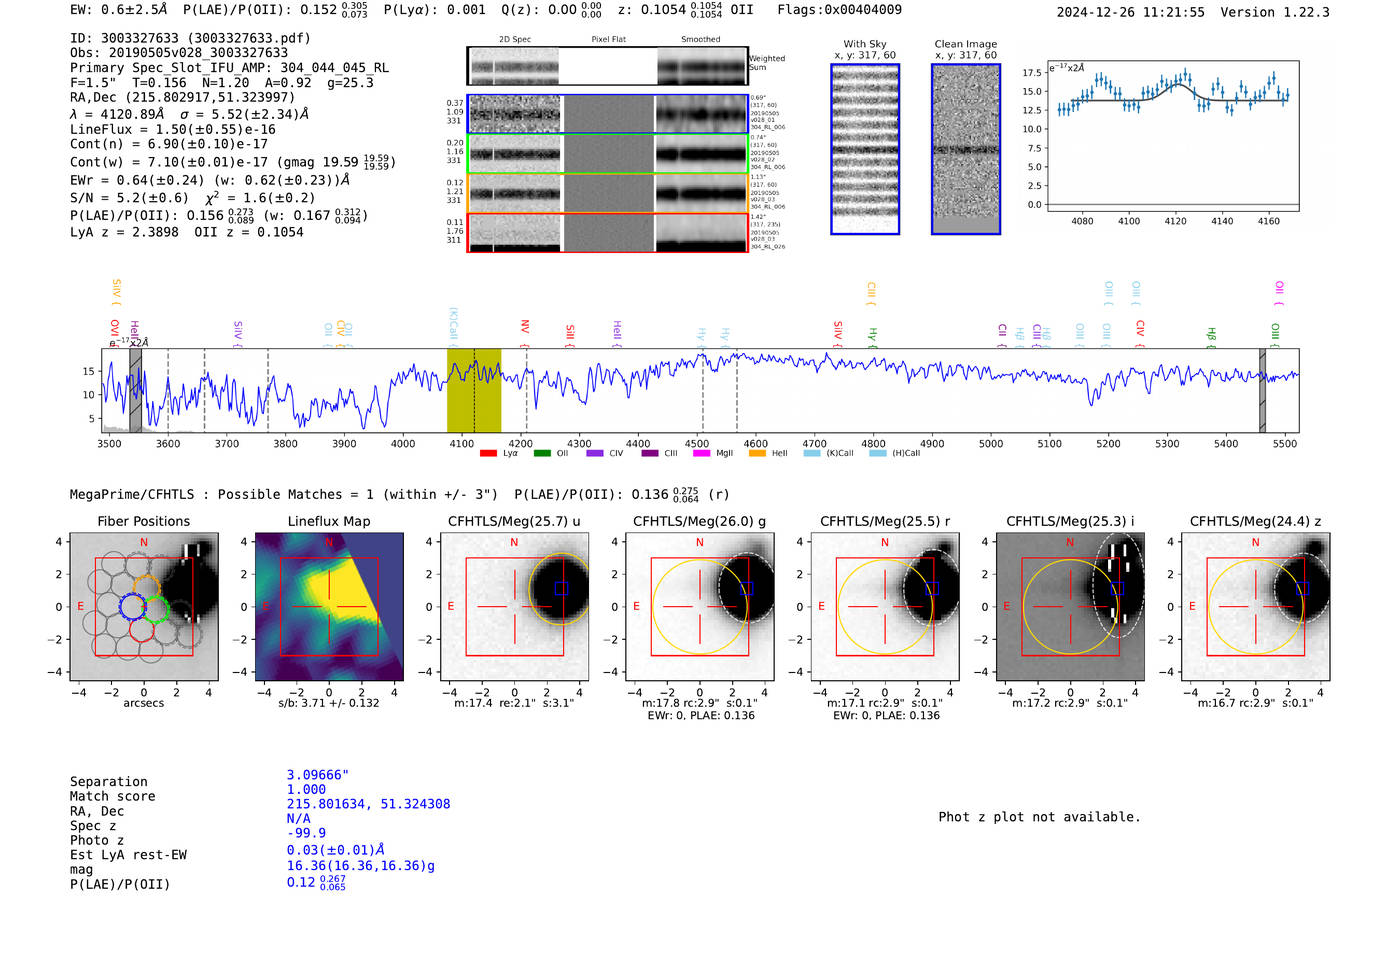Select the CFHTLS/Meg(25.3) i image
The width and height of the screenshot is (1400, 953).
click(1070, 607)
